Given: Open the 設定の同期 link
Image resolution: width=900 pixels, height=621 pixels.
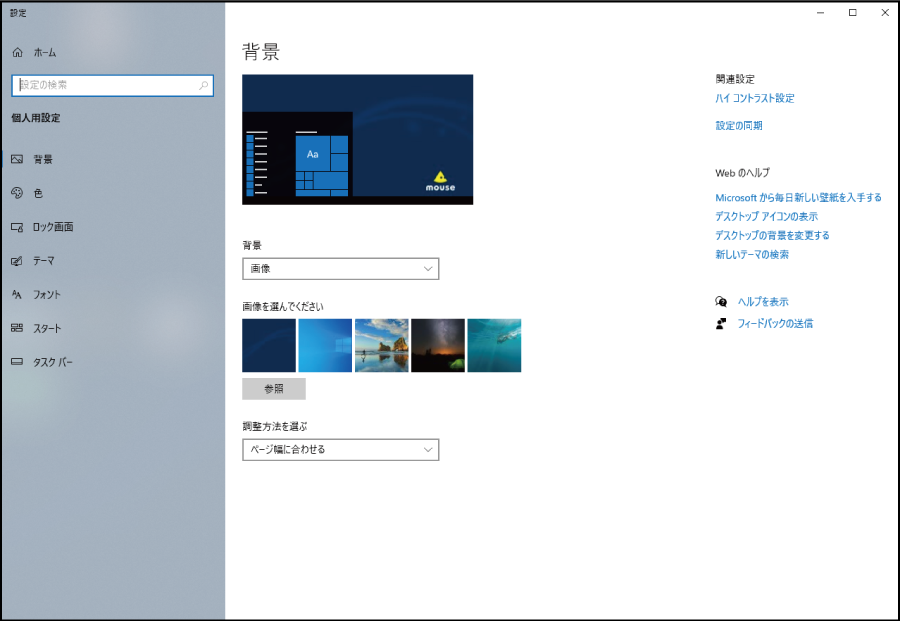Looking at the screenshot, I should click(x=739, y=126).
